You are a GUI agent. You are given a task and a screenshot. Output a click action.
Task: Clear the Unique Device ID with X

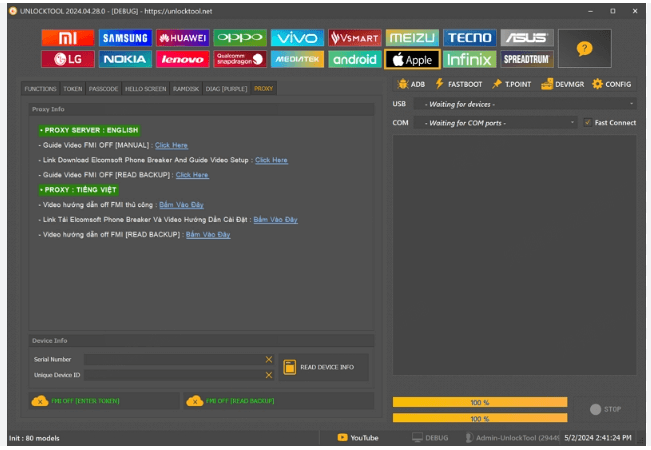coord(269,375)
